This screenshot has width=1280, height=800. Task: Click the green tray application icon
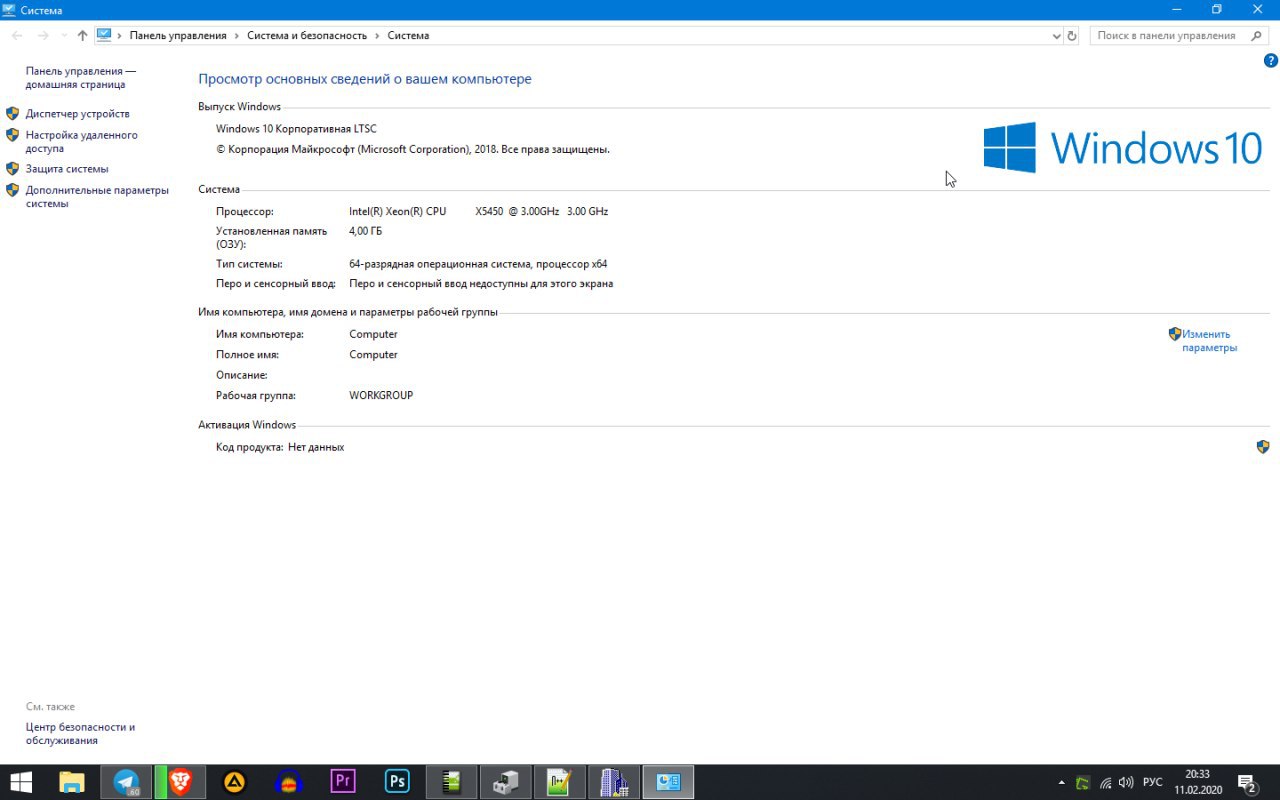coord(1082,782)
